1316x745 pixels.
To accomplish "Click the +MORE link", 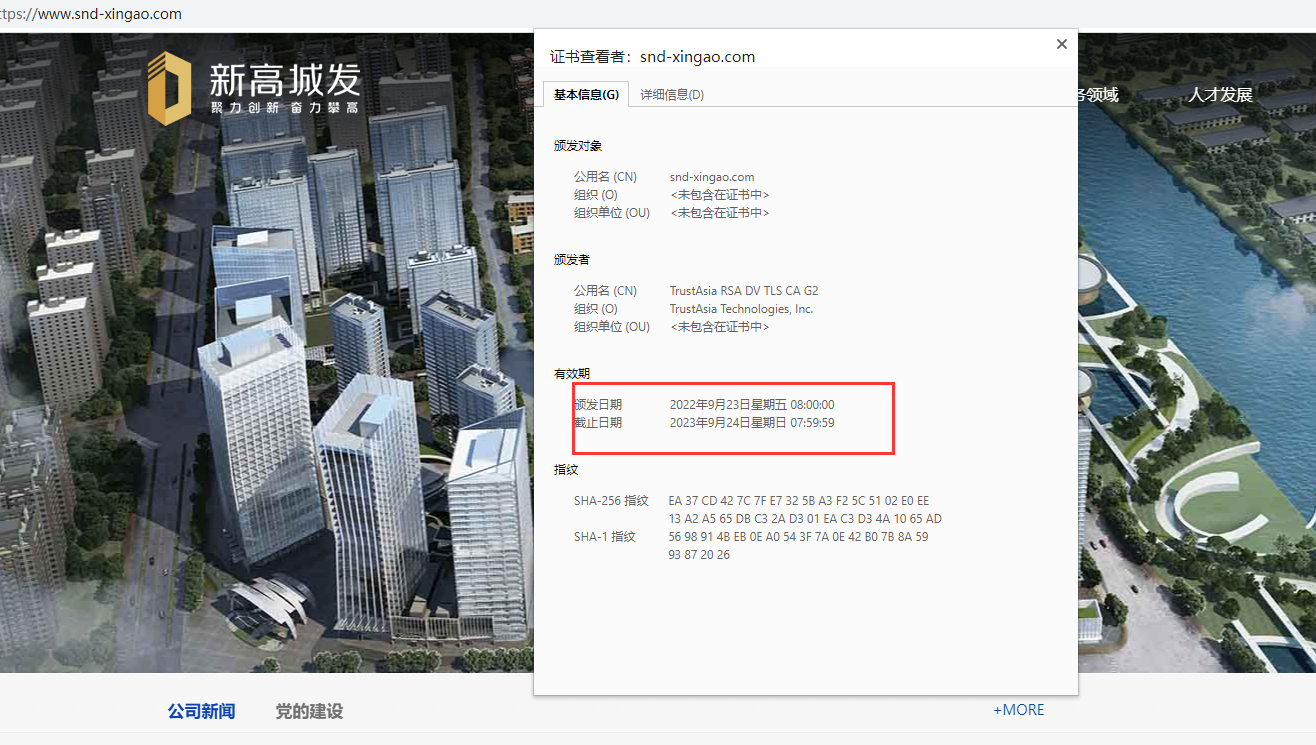I will tap(1018, 709).
